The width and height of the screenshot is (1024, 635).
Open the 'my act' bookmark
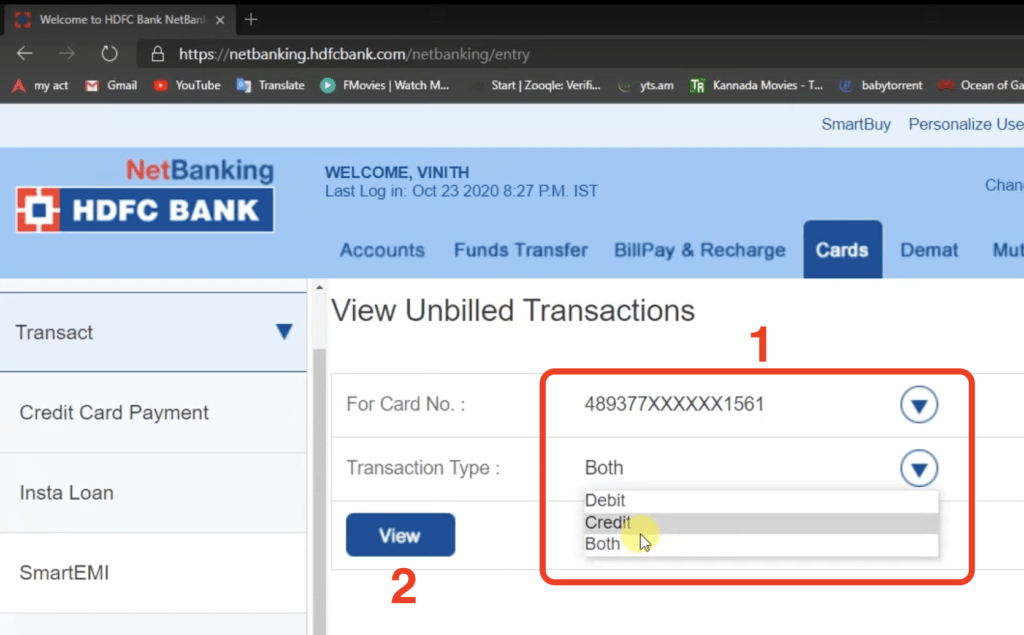(x=40, y=85)
